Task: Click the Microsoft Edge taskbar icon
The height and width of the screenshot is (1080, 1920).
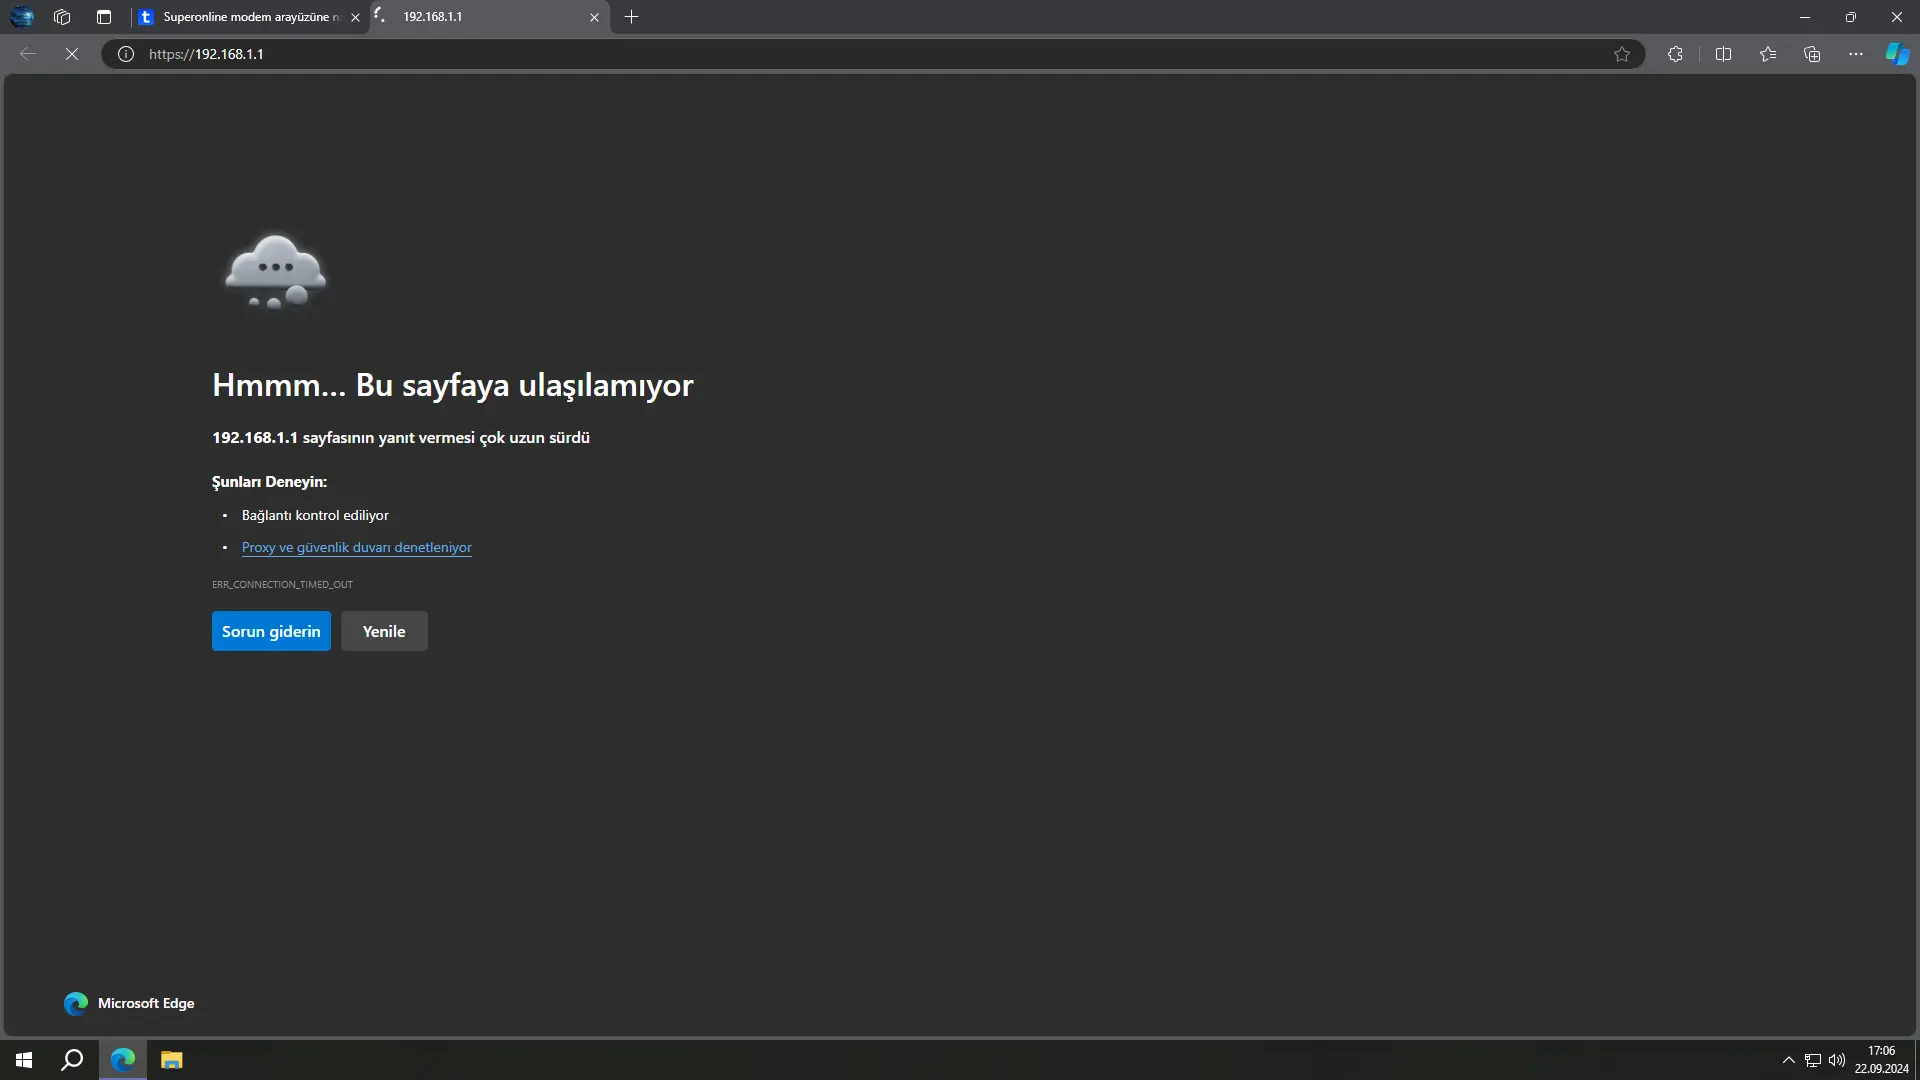Action: coord(123,1060)
